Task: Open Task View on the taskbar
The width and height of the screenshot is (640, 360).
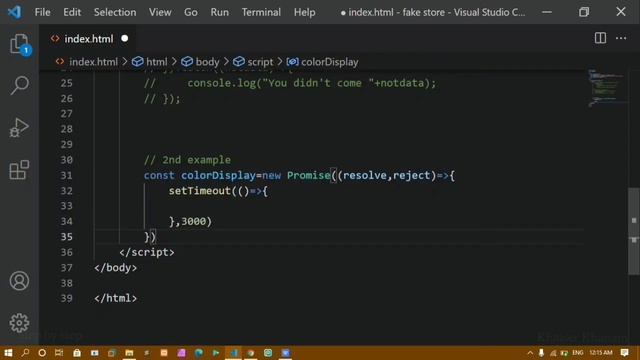Action: (59, 353)
